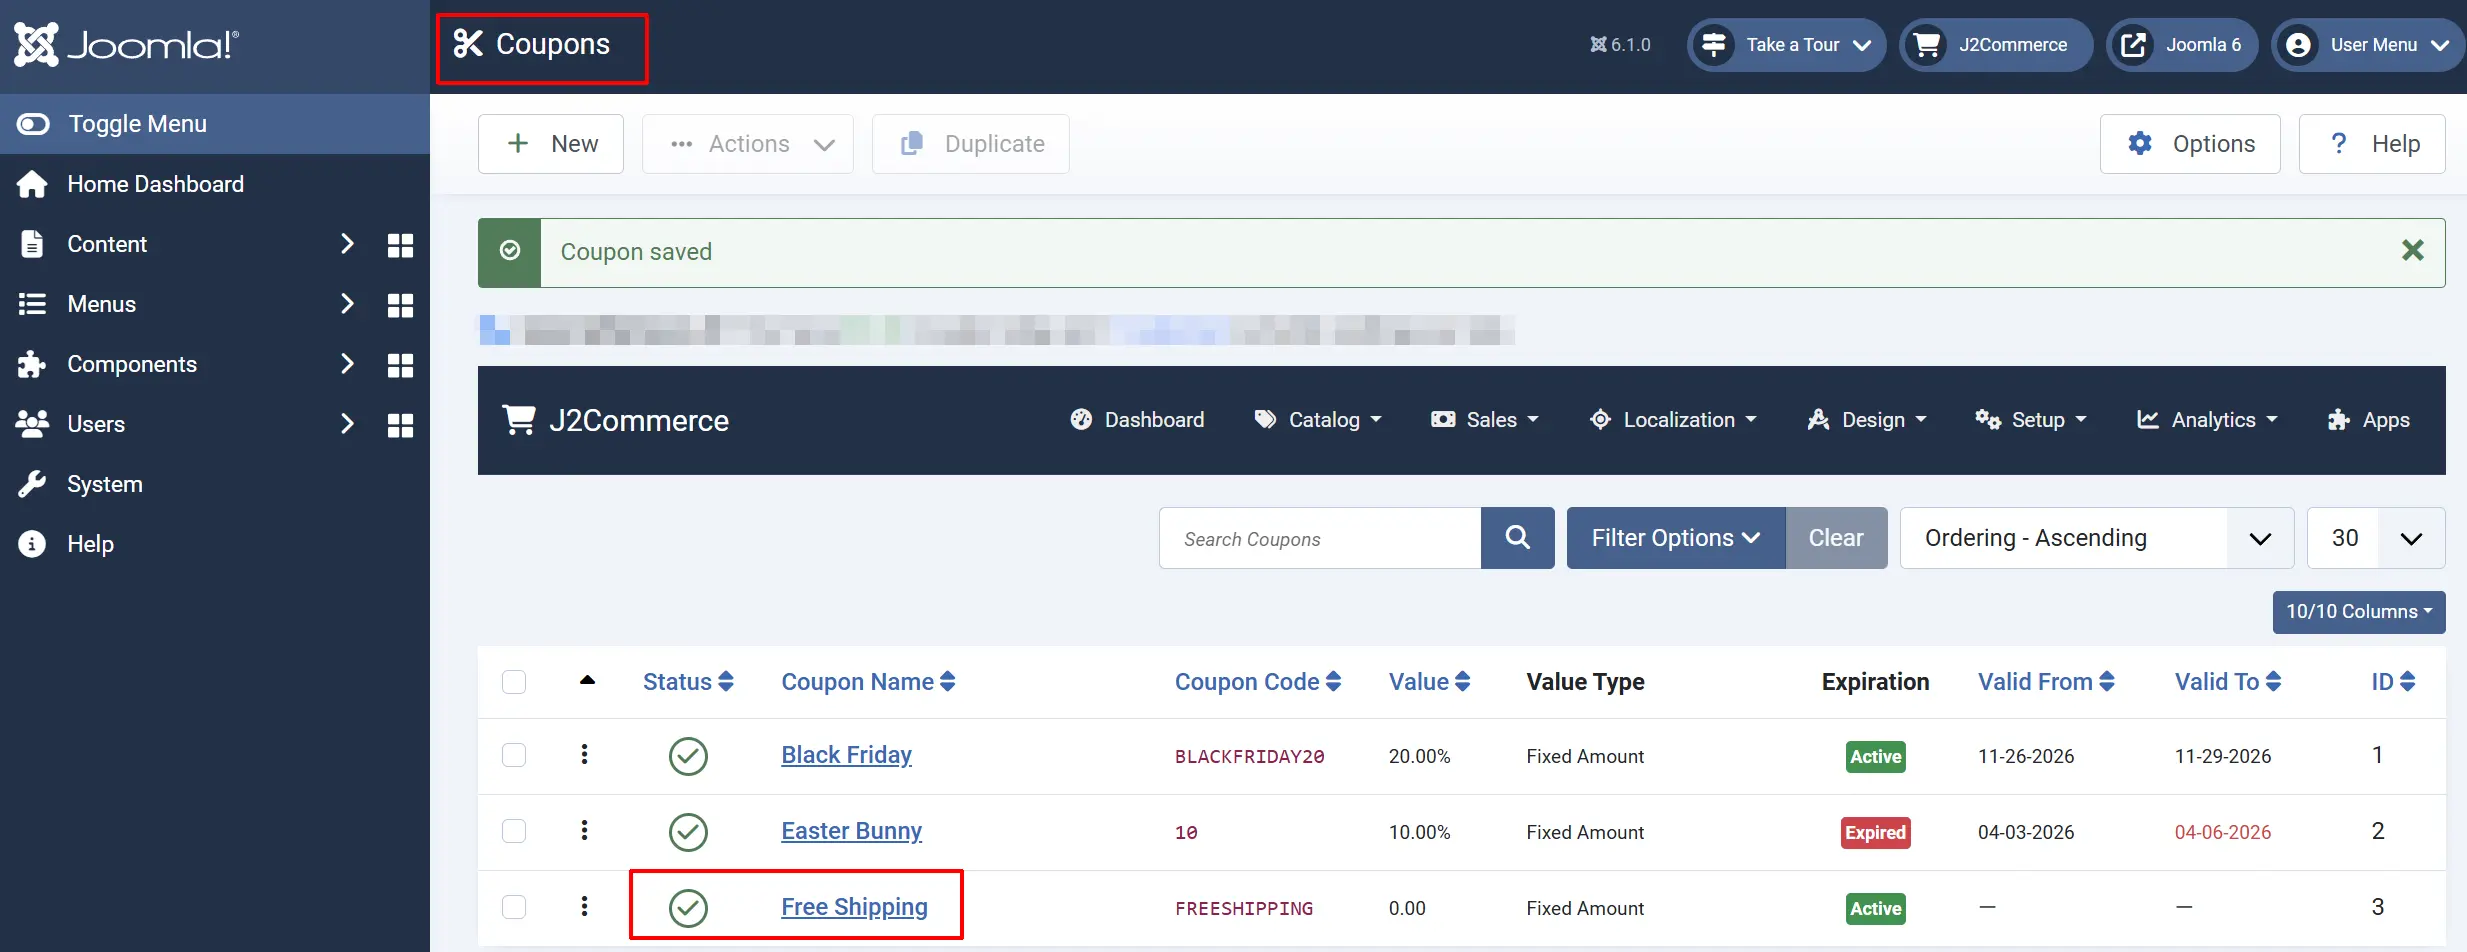Select the Easter Bunny row checkbox
The height and width of the screenshot is (952, 2467).
[514, 831]
